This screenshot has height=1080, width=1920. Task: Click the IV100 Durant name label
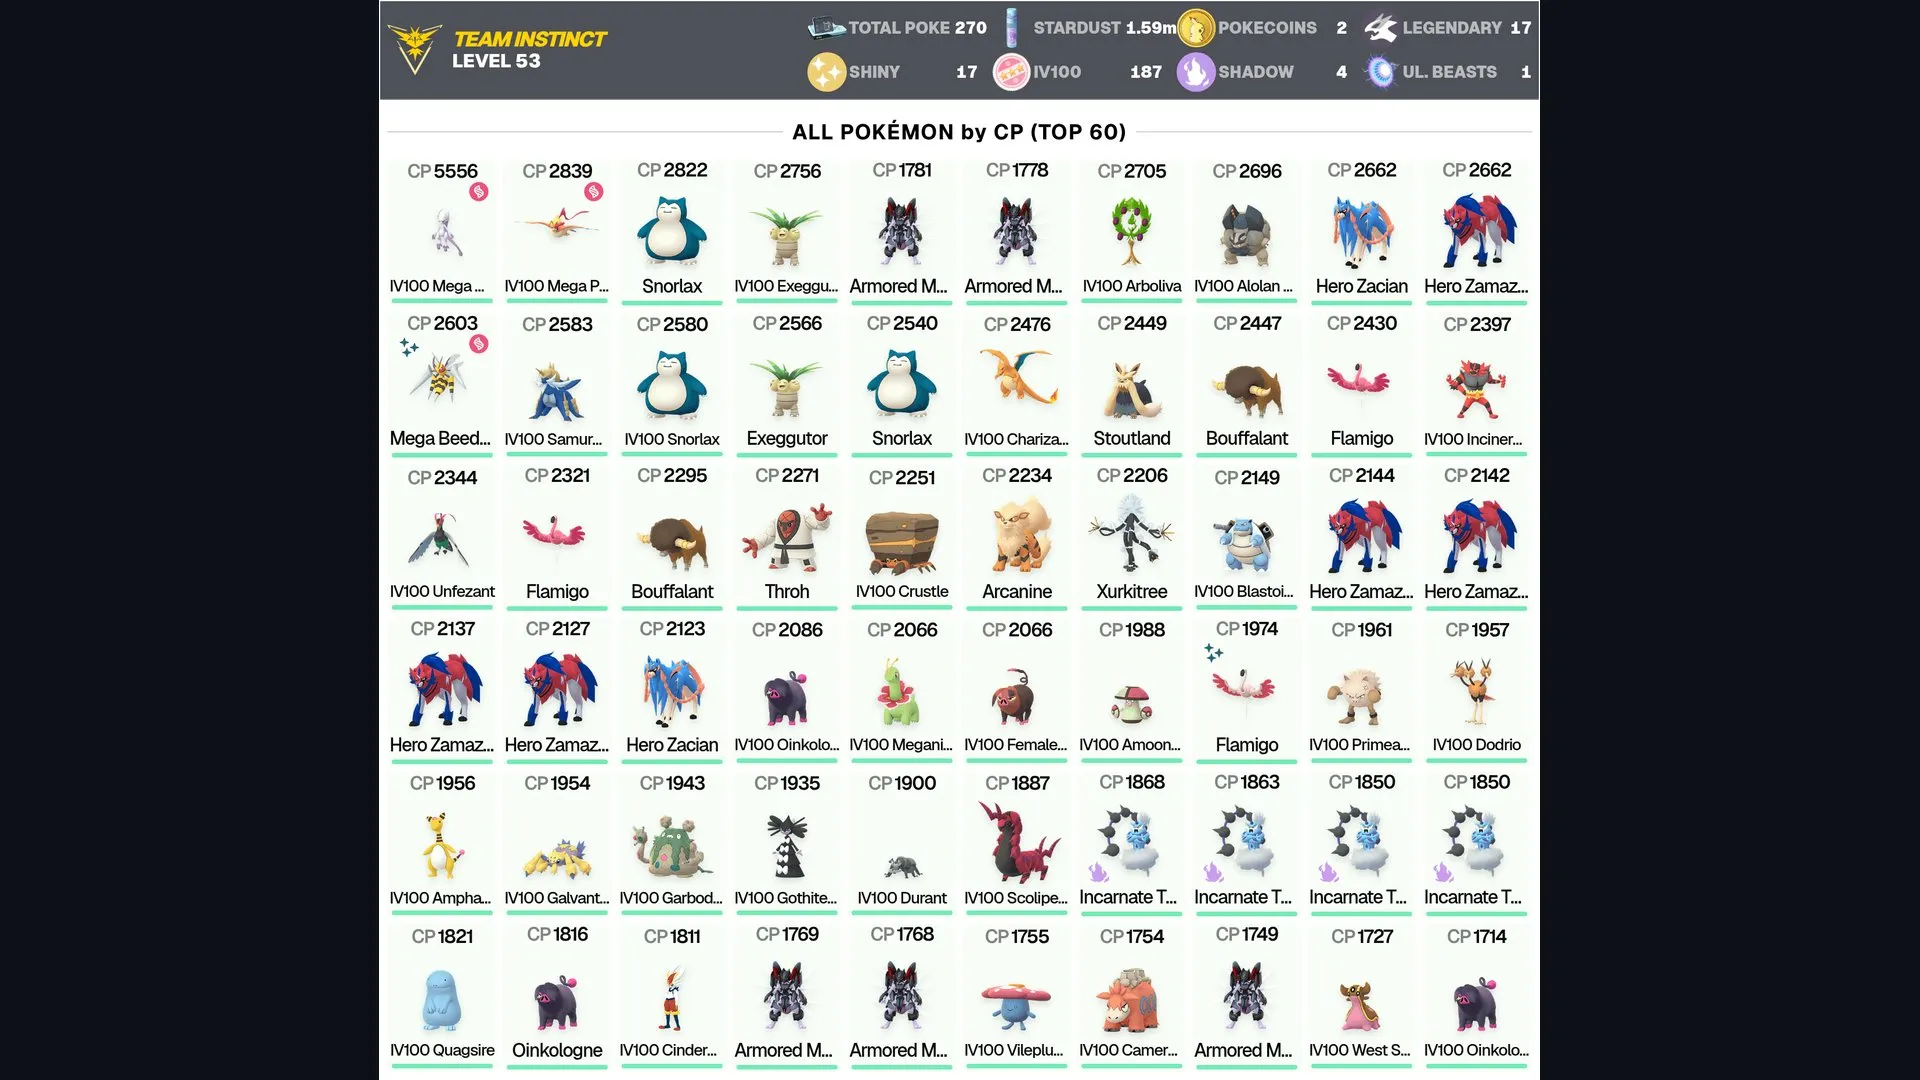point(902,898)
